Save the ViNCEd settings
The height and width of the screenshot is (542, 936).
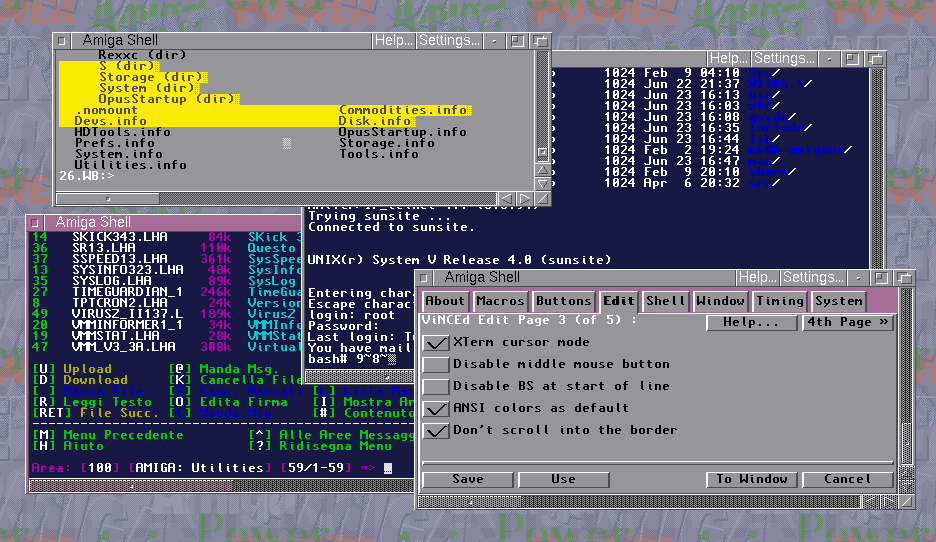click(x=468, y=479)
